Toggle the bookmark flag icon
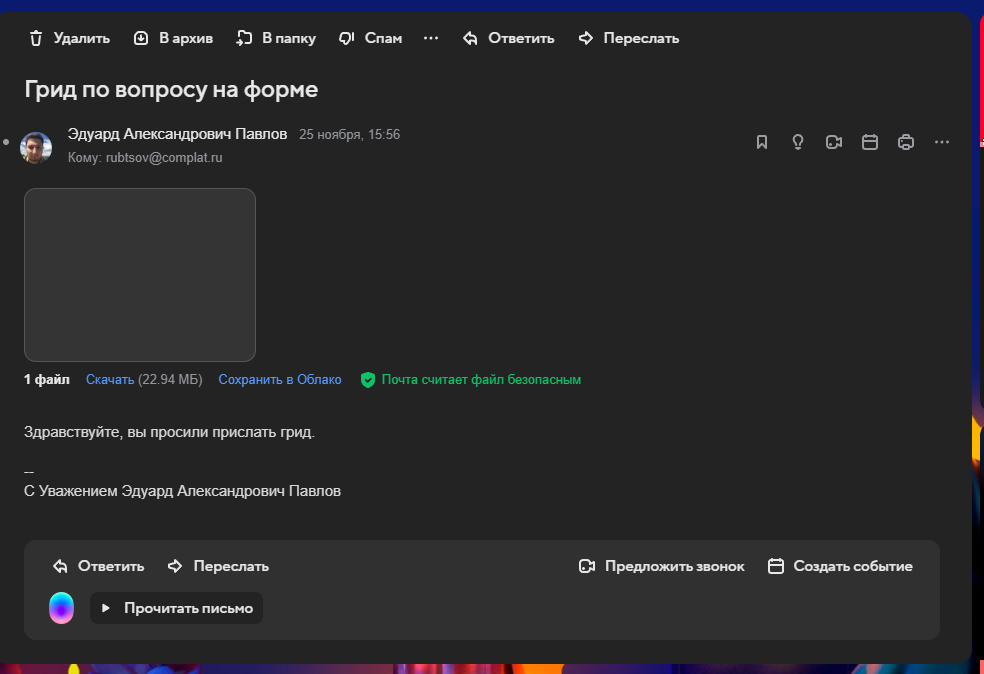The height and width of the screenshot is (674, 984). [x=762, y=142]
